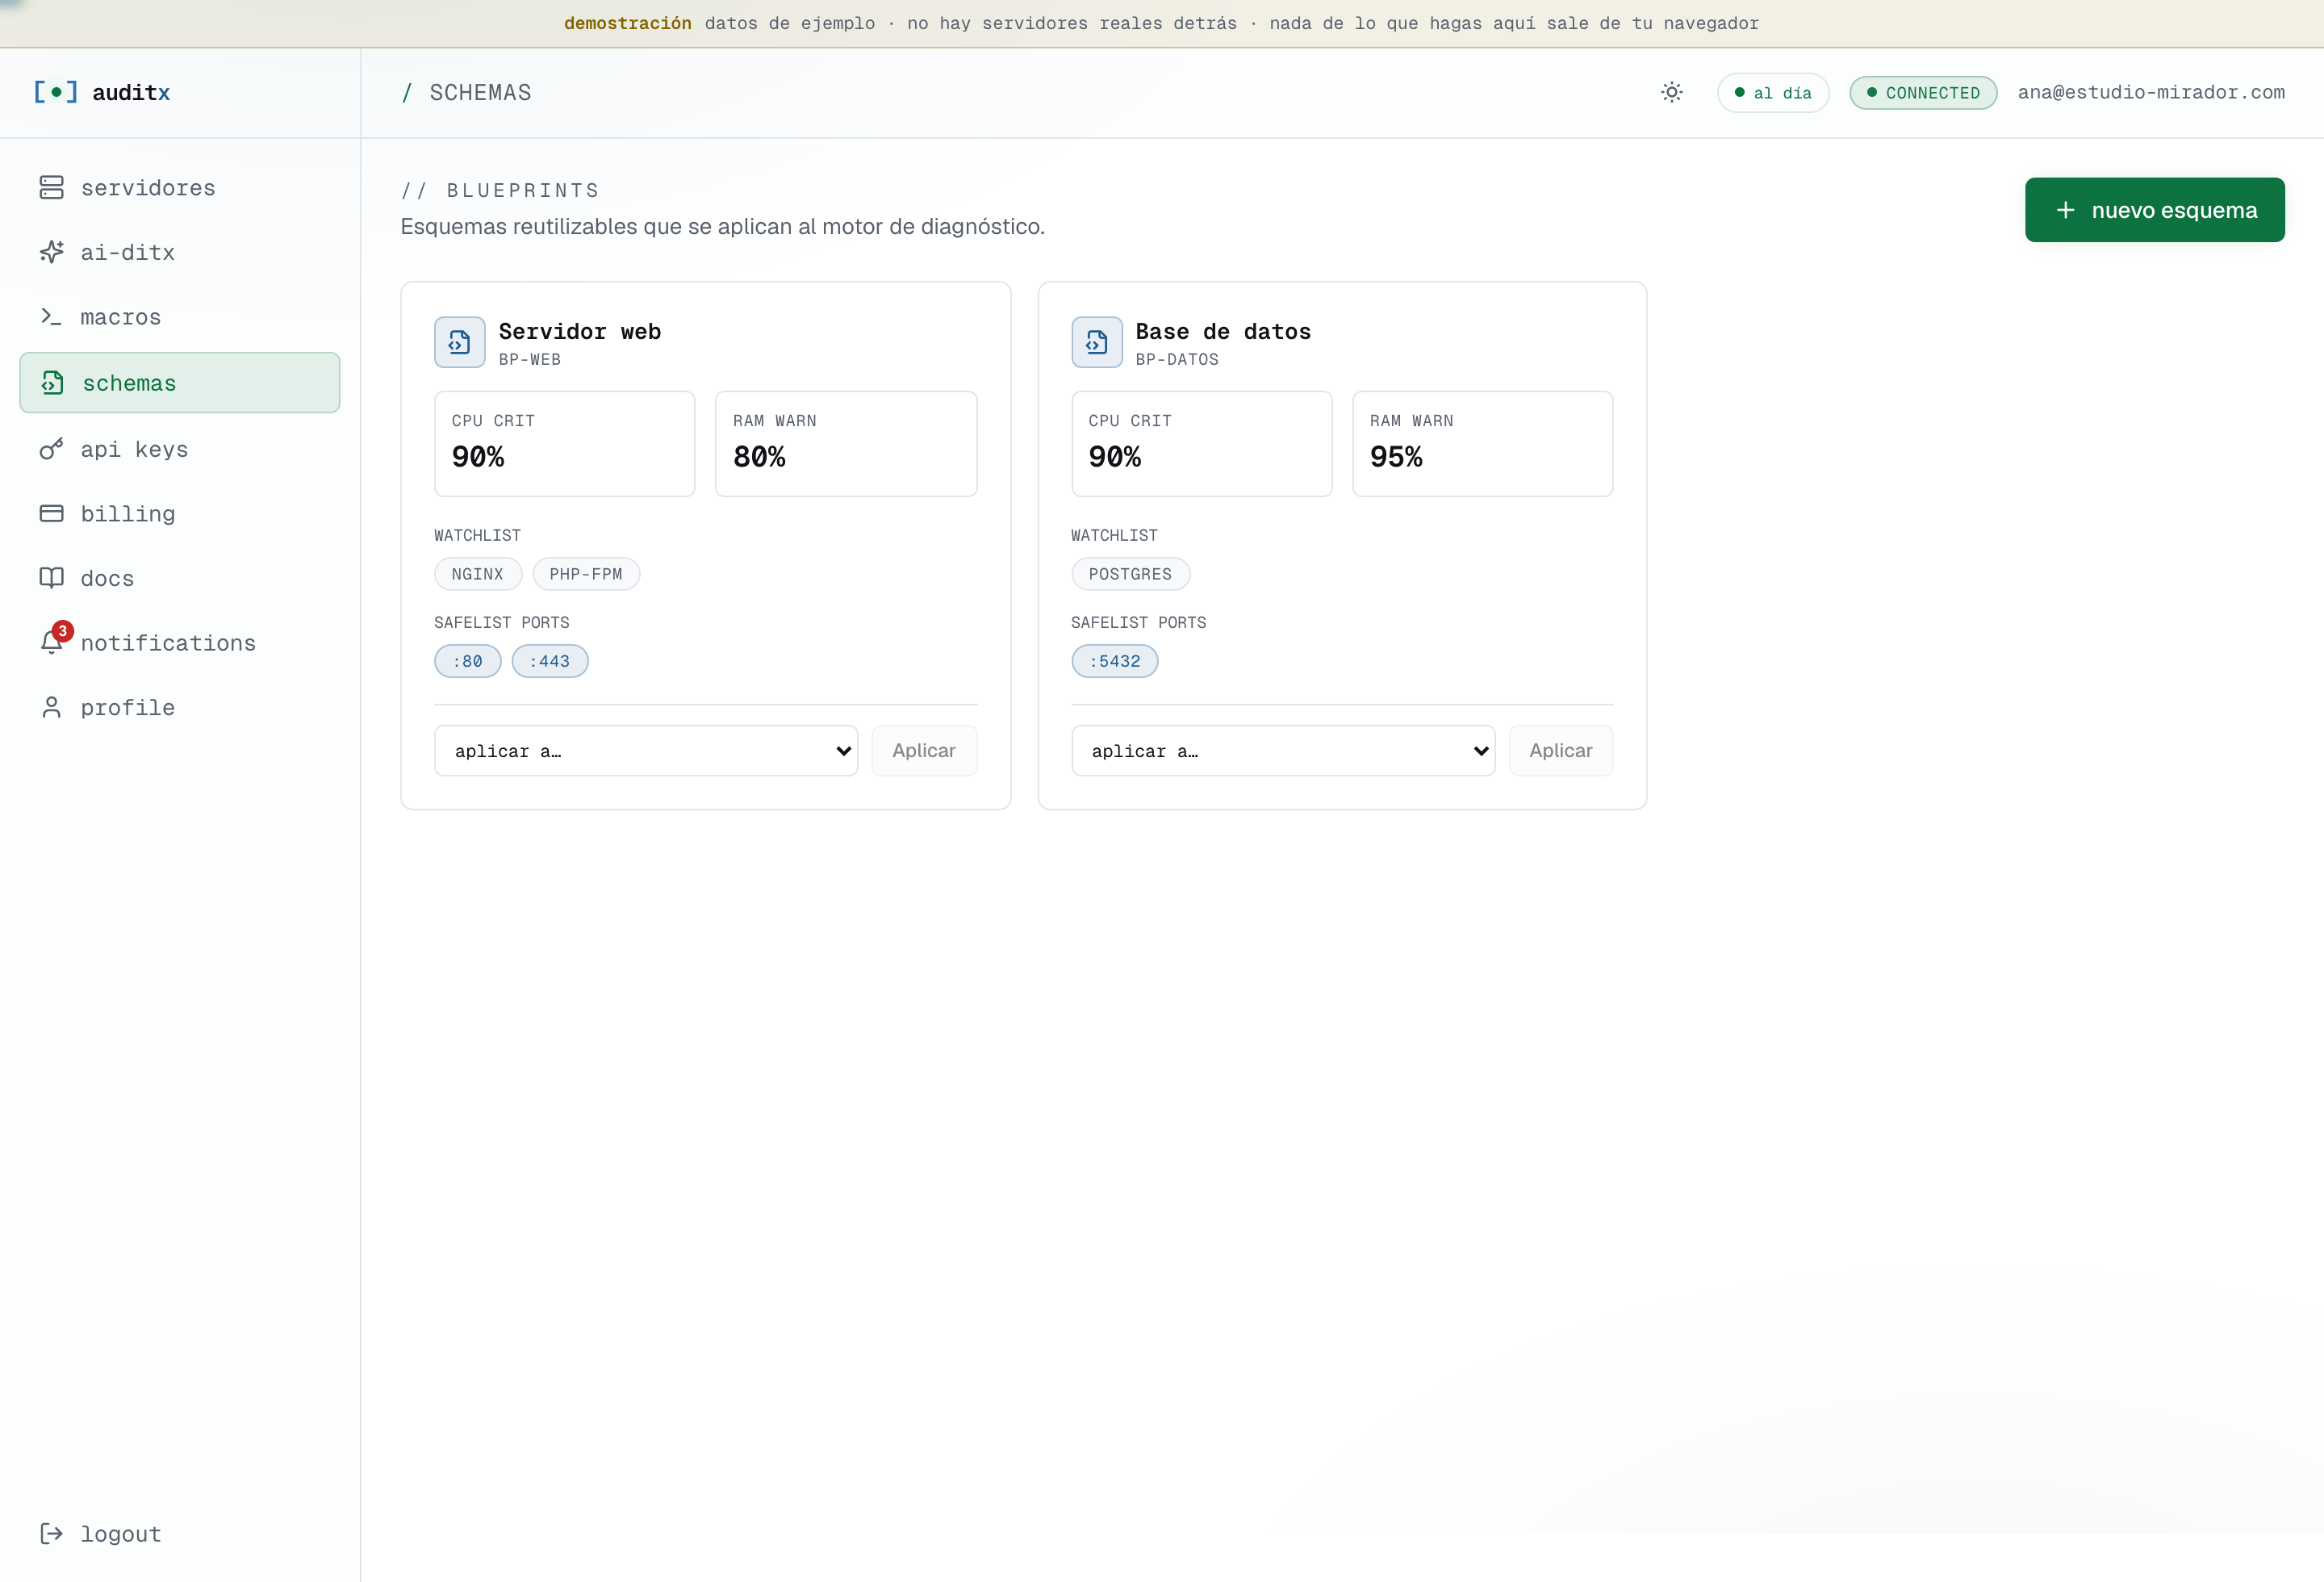This screenshot has height=1582, width=2324.
Task: Click RAM WARN 80% box
Action: pyautogui.click(x=846, y=443)
